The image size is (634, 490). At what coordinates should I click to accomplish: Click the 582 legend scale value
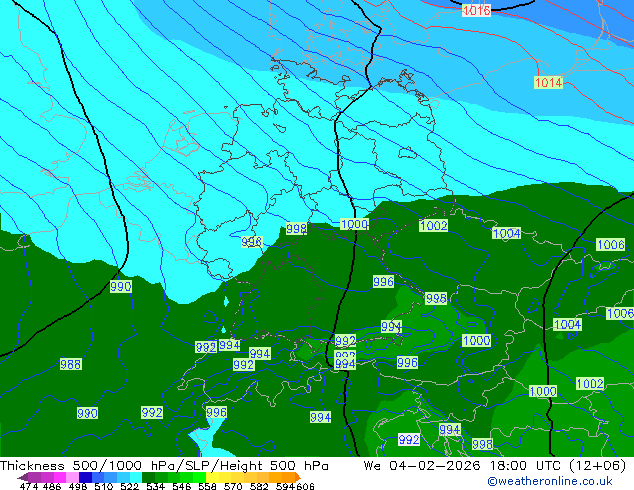point(259,486)
